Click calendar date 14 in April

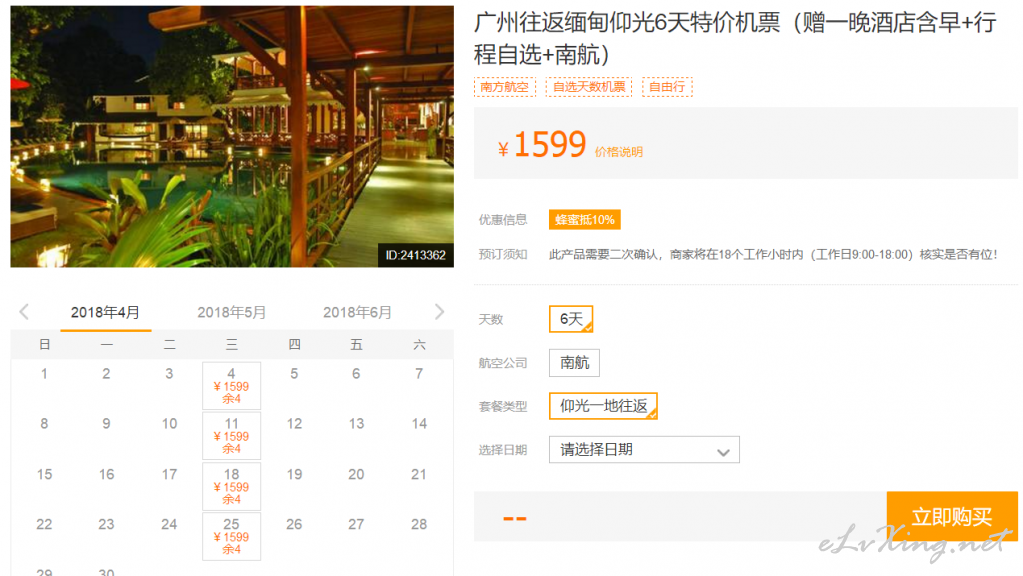point(419,424)
